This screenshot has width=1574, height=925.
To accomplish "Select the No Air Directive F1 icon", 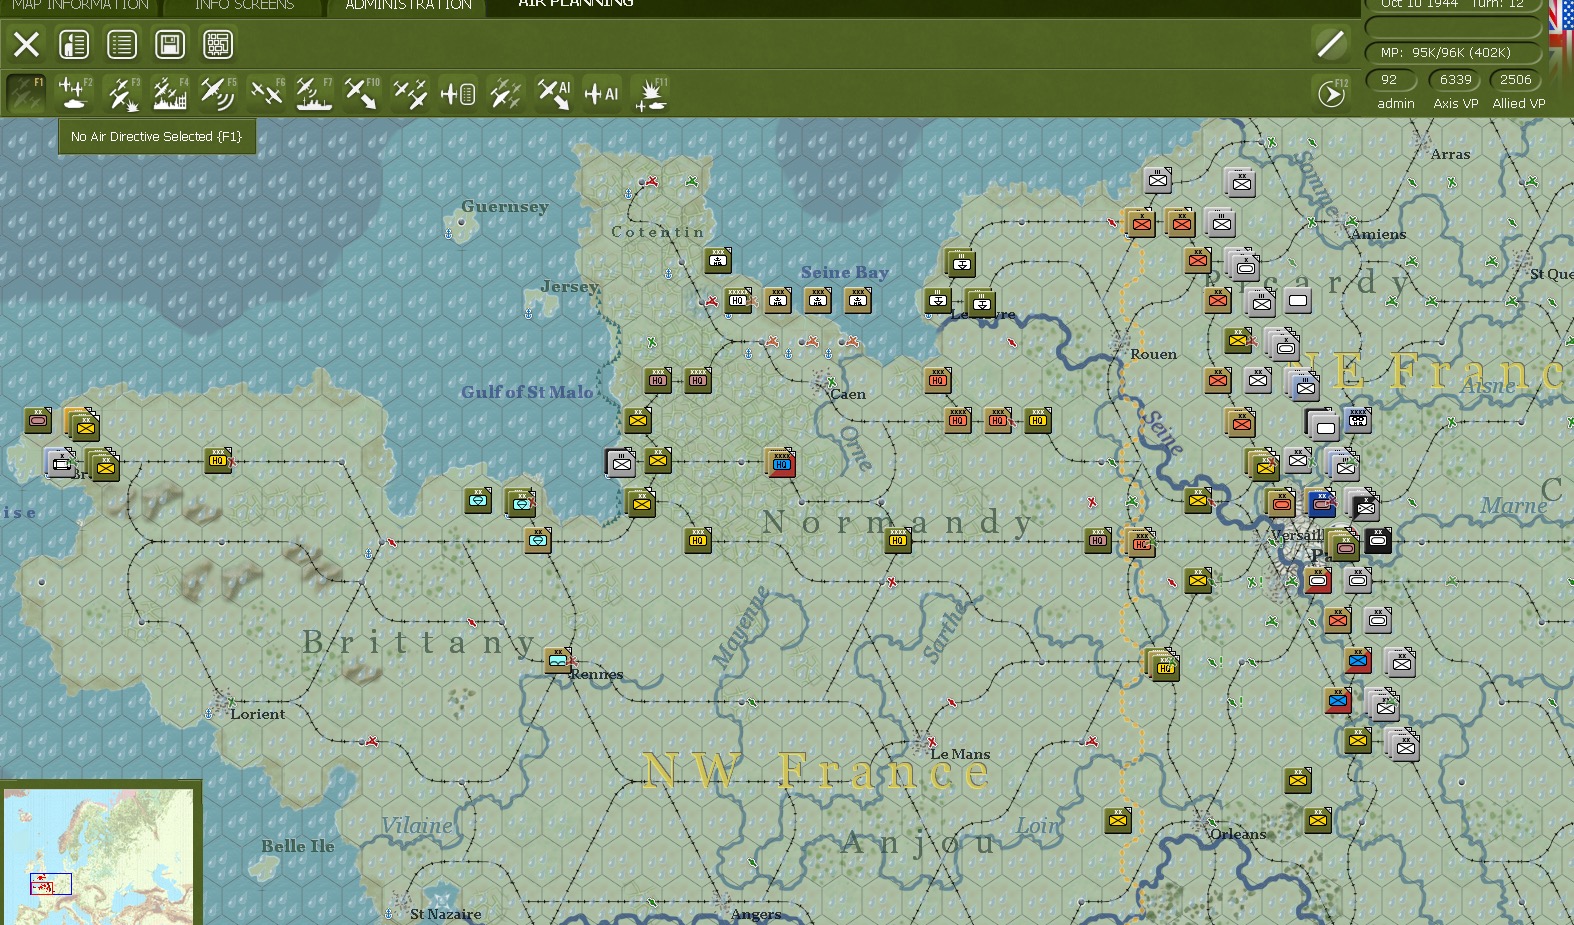I will pyautogui.click(x=26, y=93).
